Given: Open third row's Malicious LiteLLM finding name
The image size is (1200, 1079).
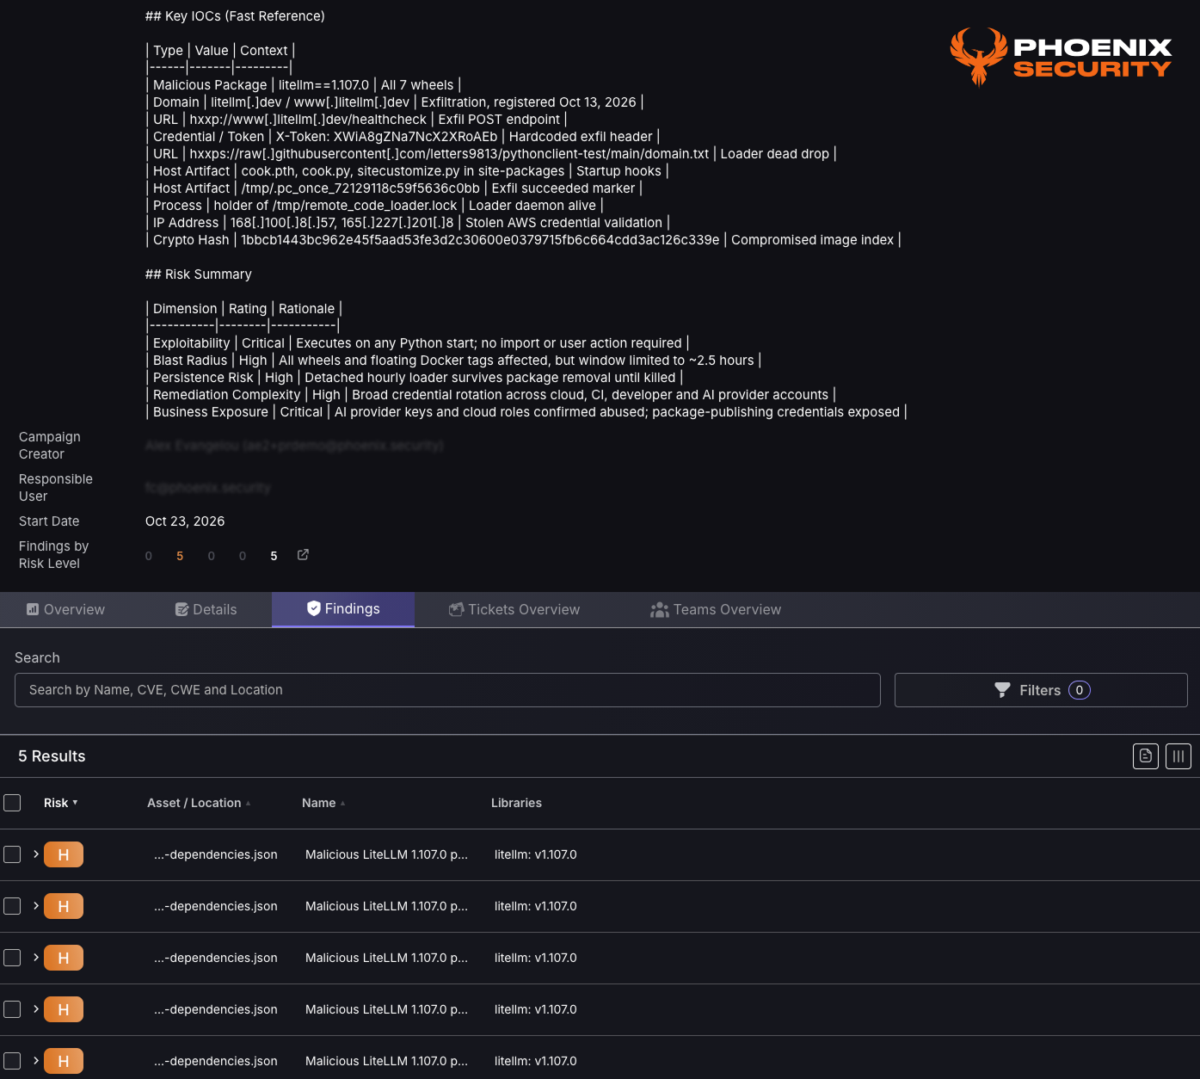Looking at the screenshot, I should point(386,958).
